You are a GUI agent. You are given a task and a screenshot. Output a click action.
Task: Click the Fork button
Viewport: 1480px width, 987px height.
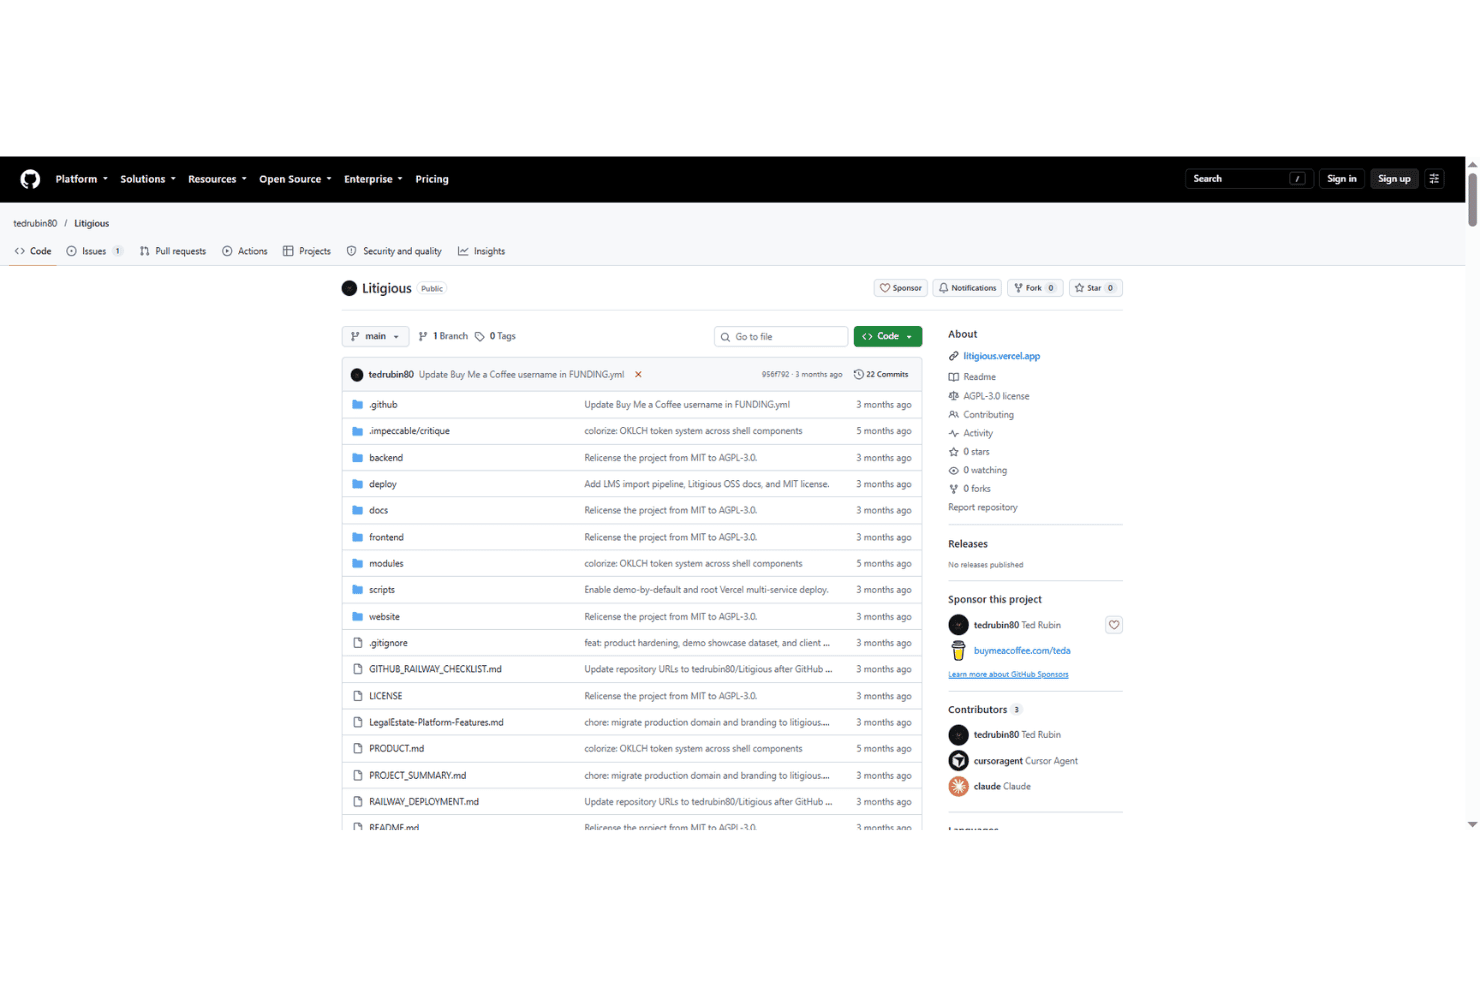[x=1034, y=288]
